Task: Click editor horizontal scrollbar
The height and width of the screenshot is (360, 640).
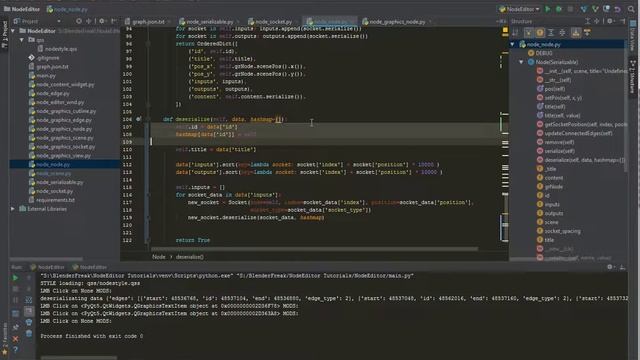Action: [x=314, y=248]
